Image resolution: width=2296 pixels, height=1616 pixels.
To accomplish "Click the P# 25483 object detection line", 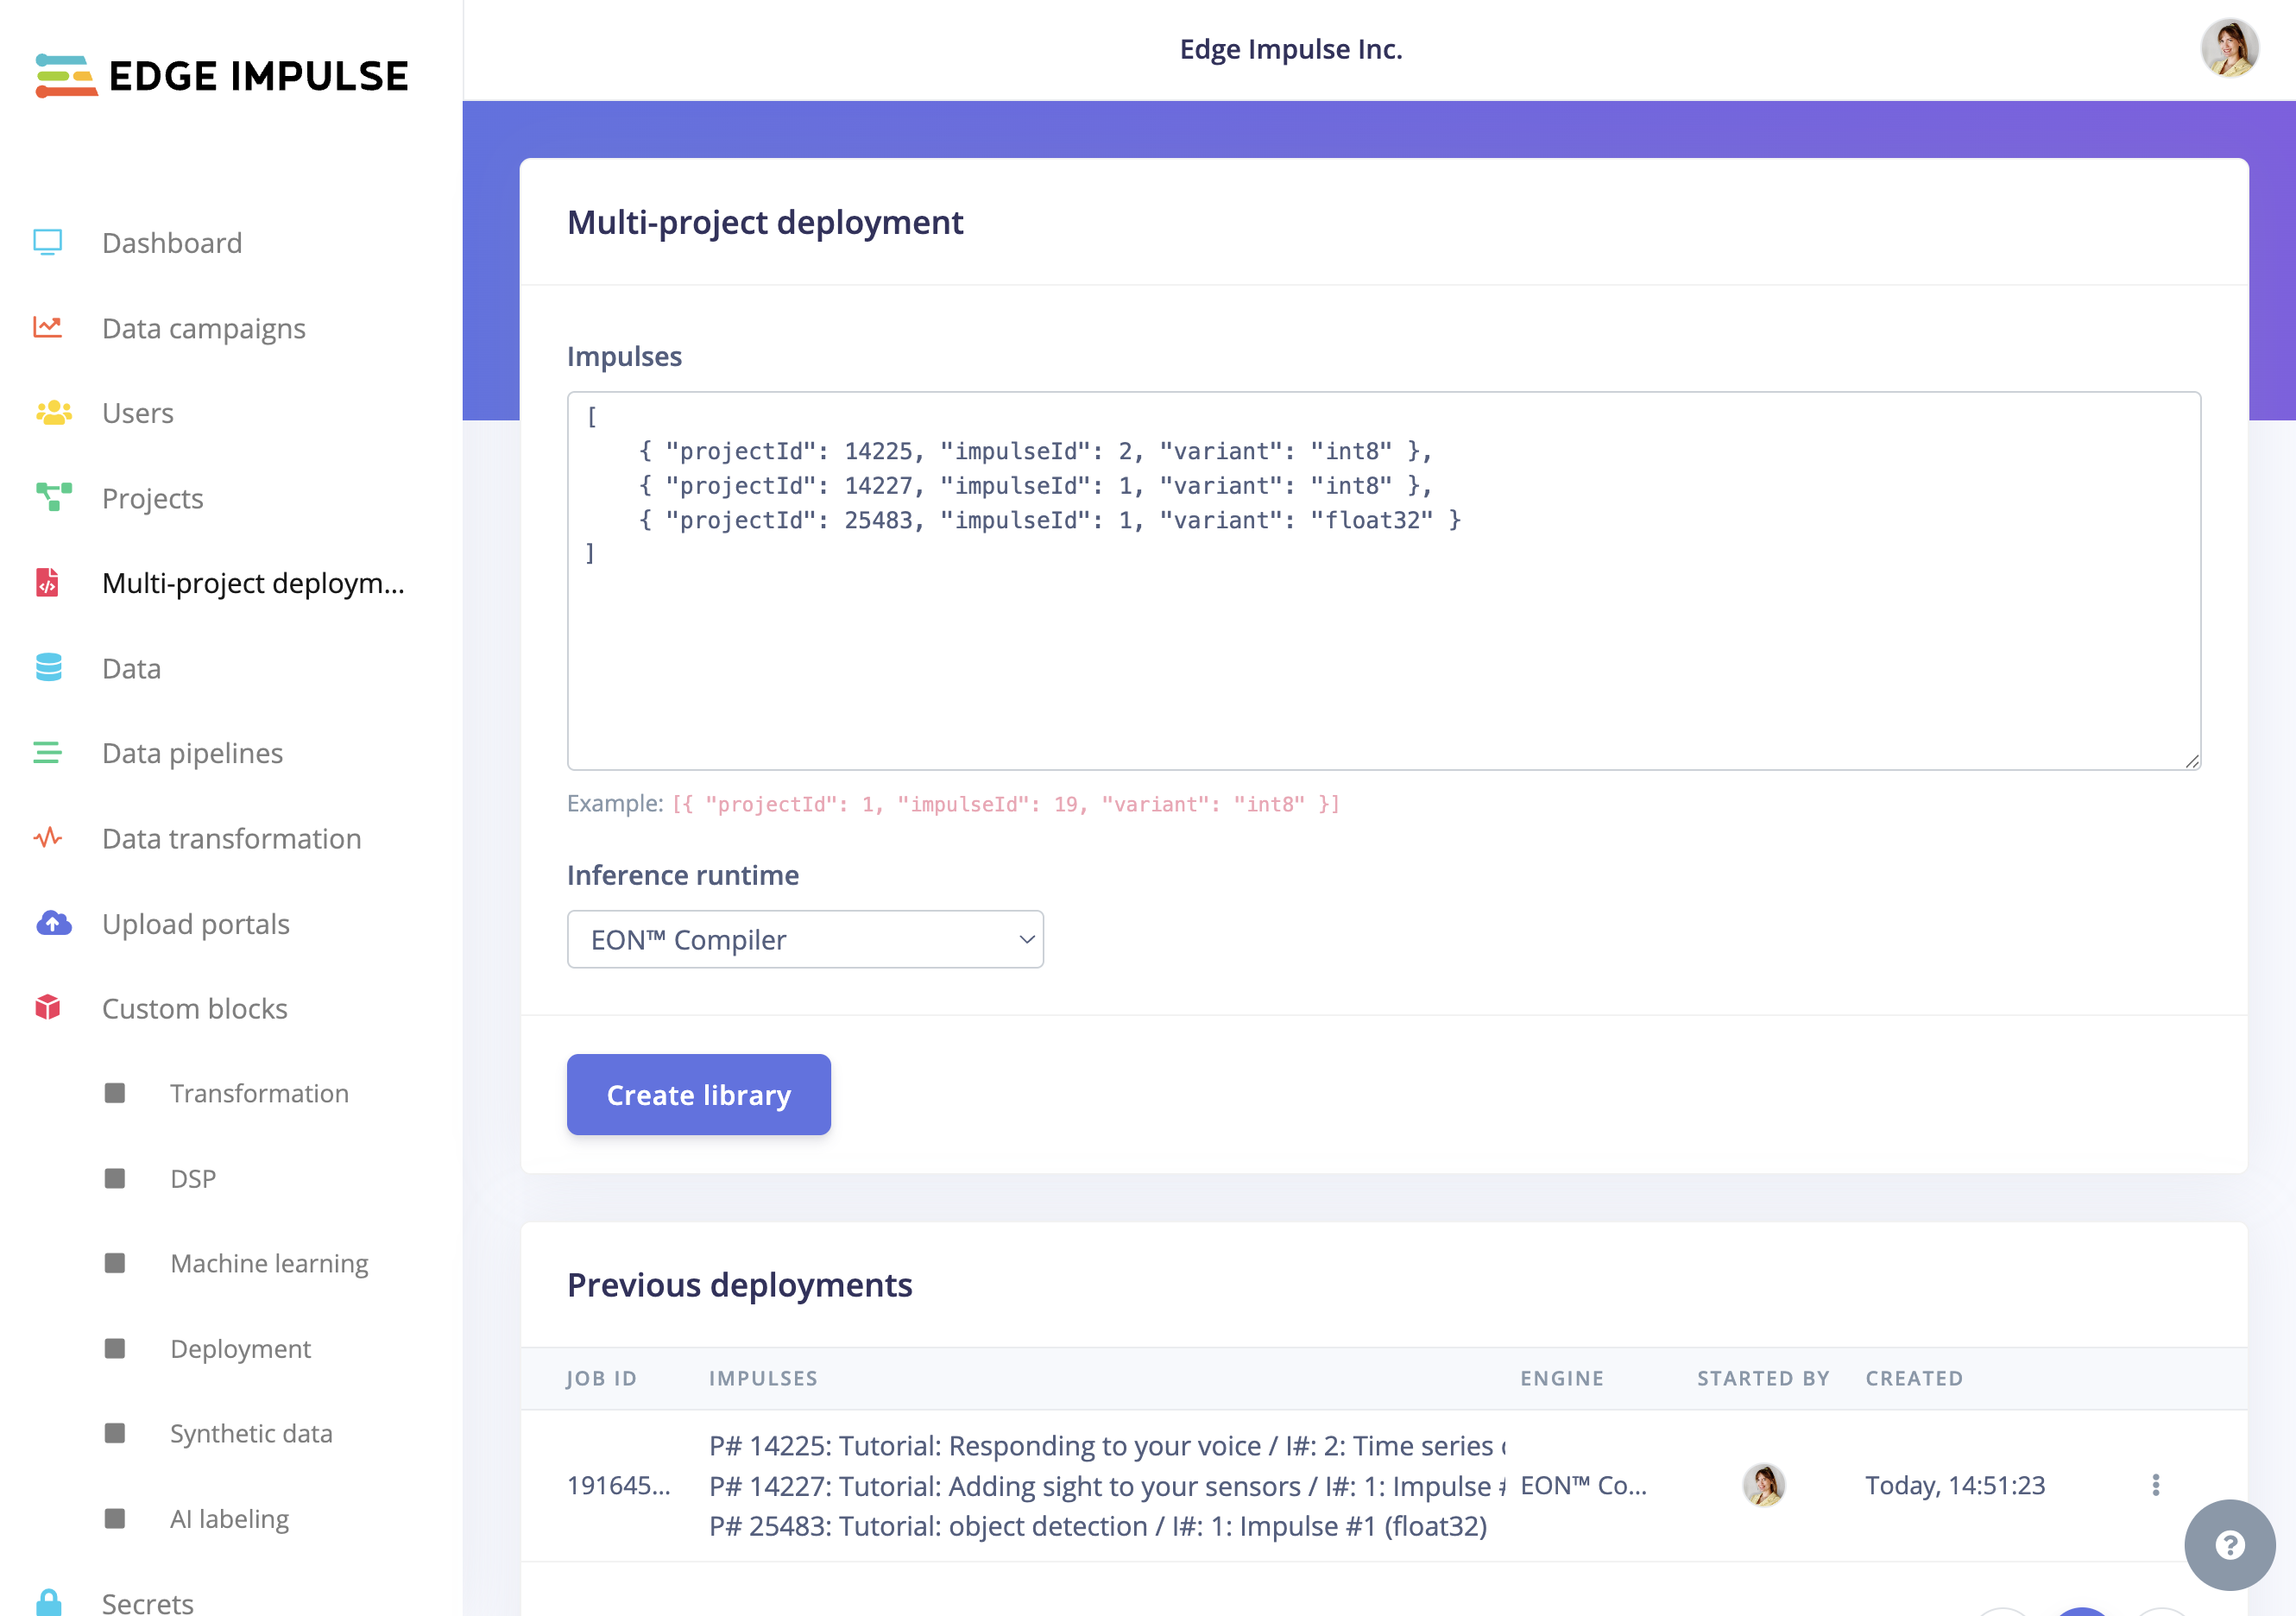I will click(x=1098, y=1526).
